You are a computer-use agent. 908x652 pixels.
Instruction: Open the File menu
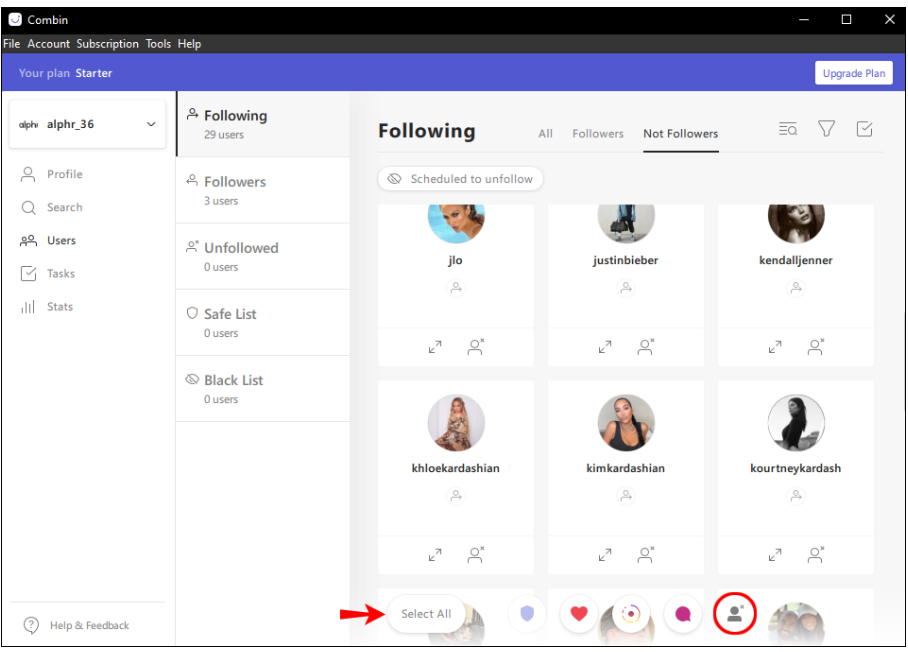pos(12,43)
